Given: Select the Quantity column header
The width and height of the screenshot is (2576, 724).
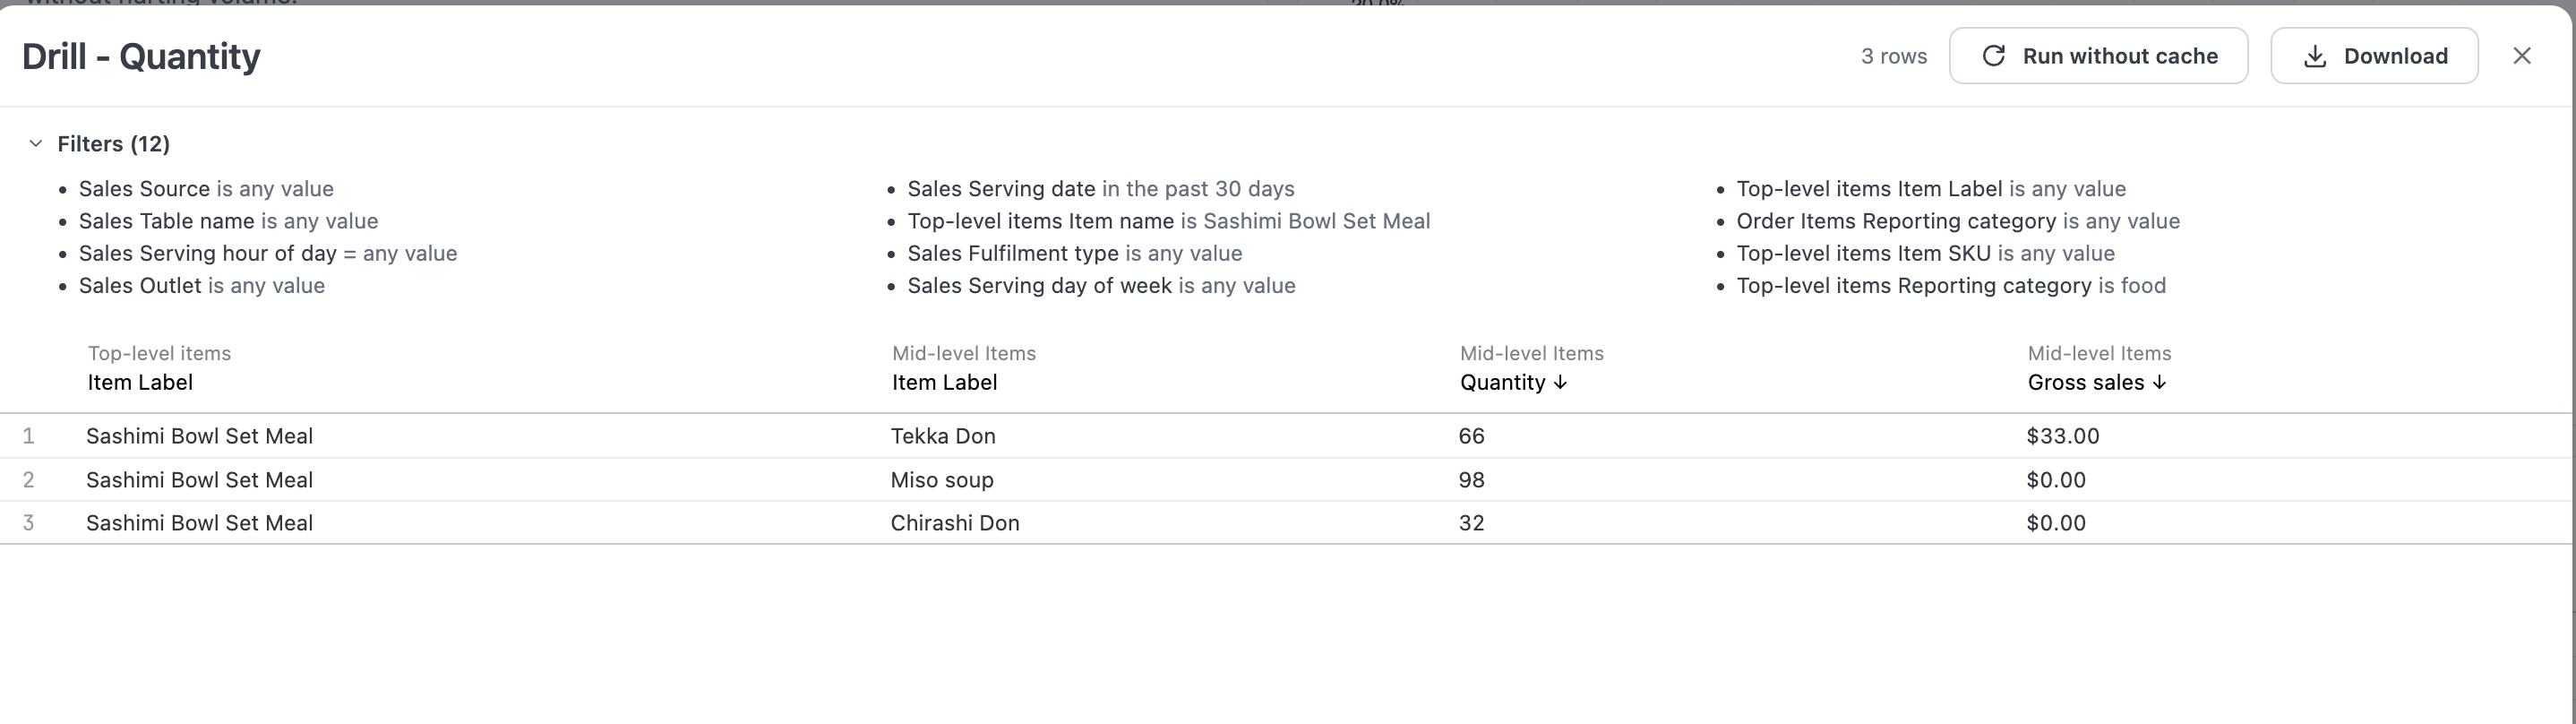Looking at the screenshot, I should click(x=1504, y=382).
